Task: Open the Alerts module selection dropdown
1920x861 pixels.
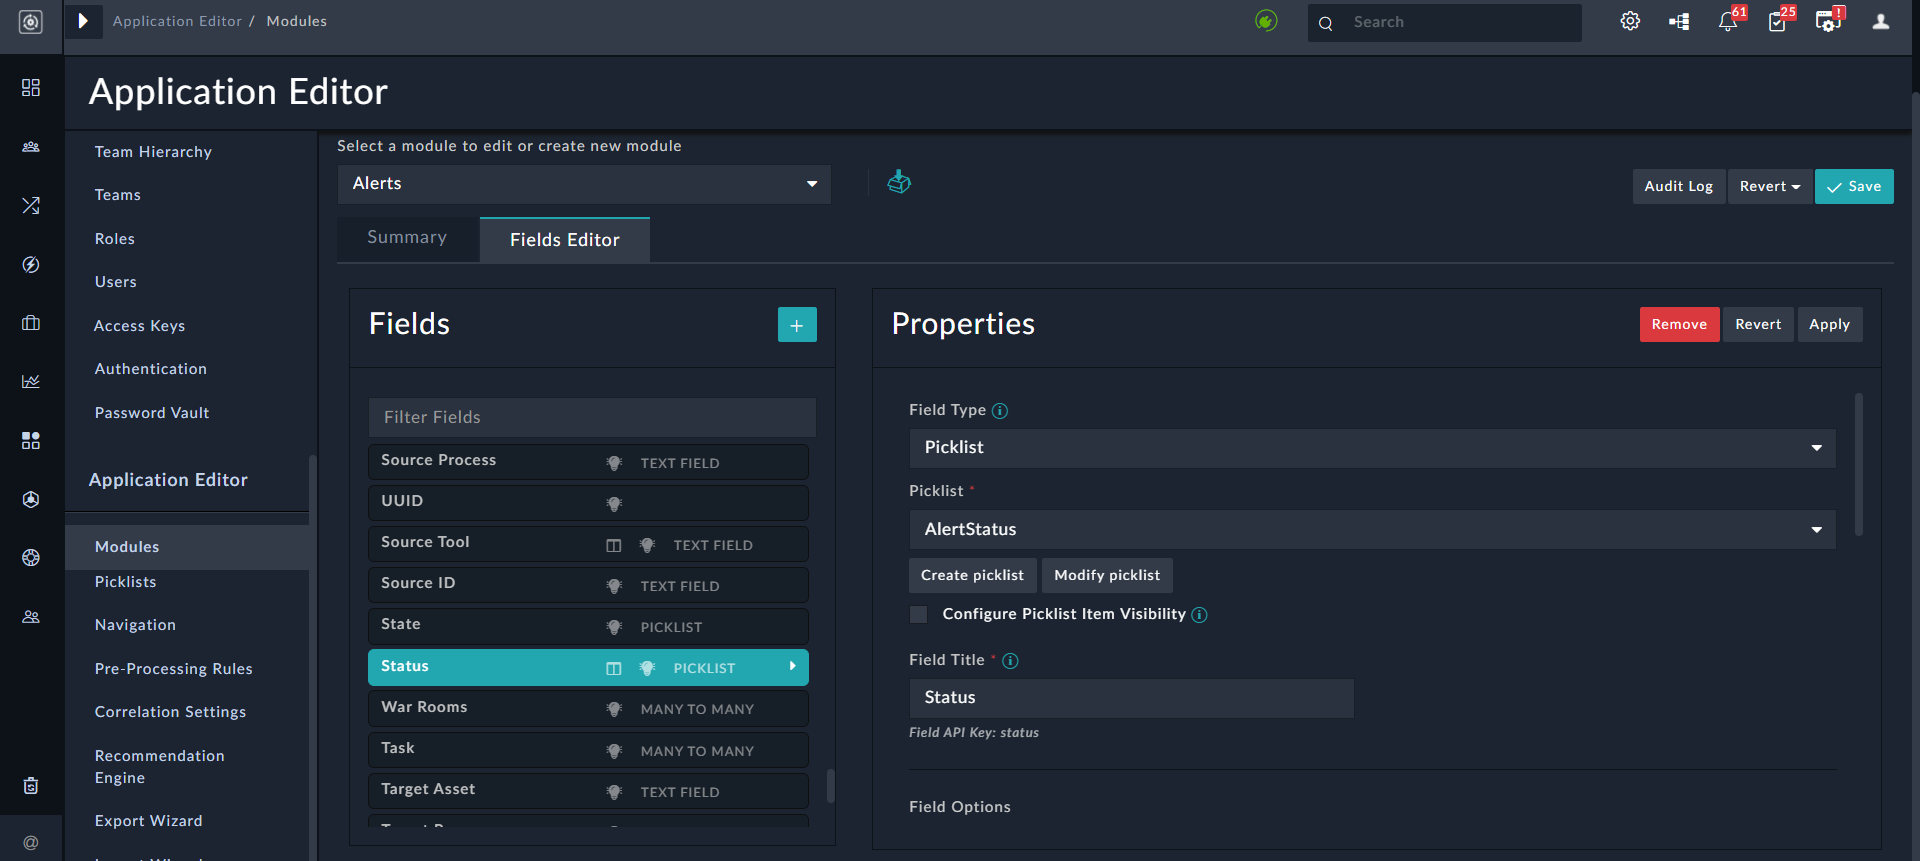Action: point(584,184)
